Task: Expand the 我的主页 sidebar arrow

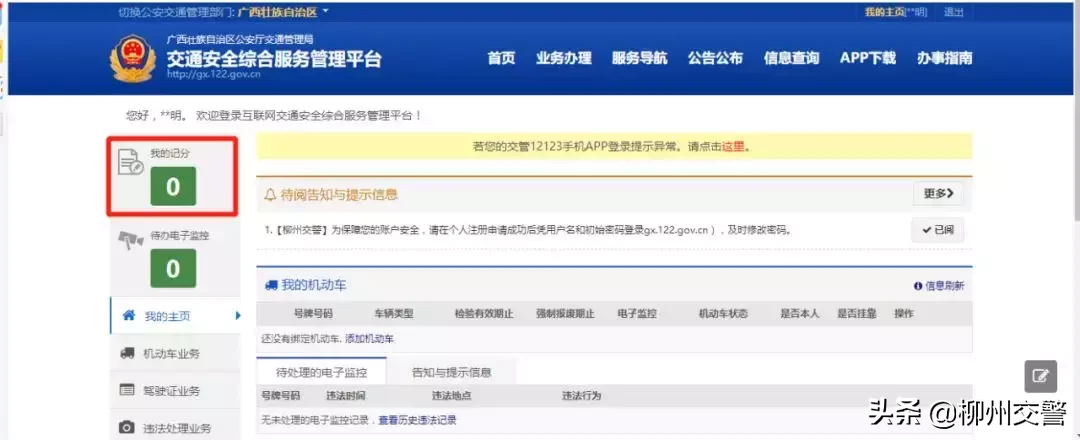Action: (x=238, y=316)
